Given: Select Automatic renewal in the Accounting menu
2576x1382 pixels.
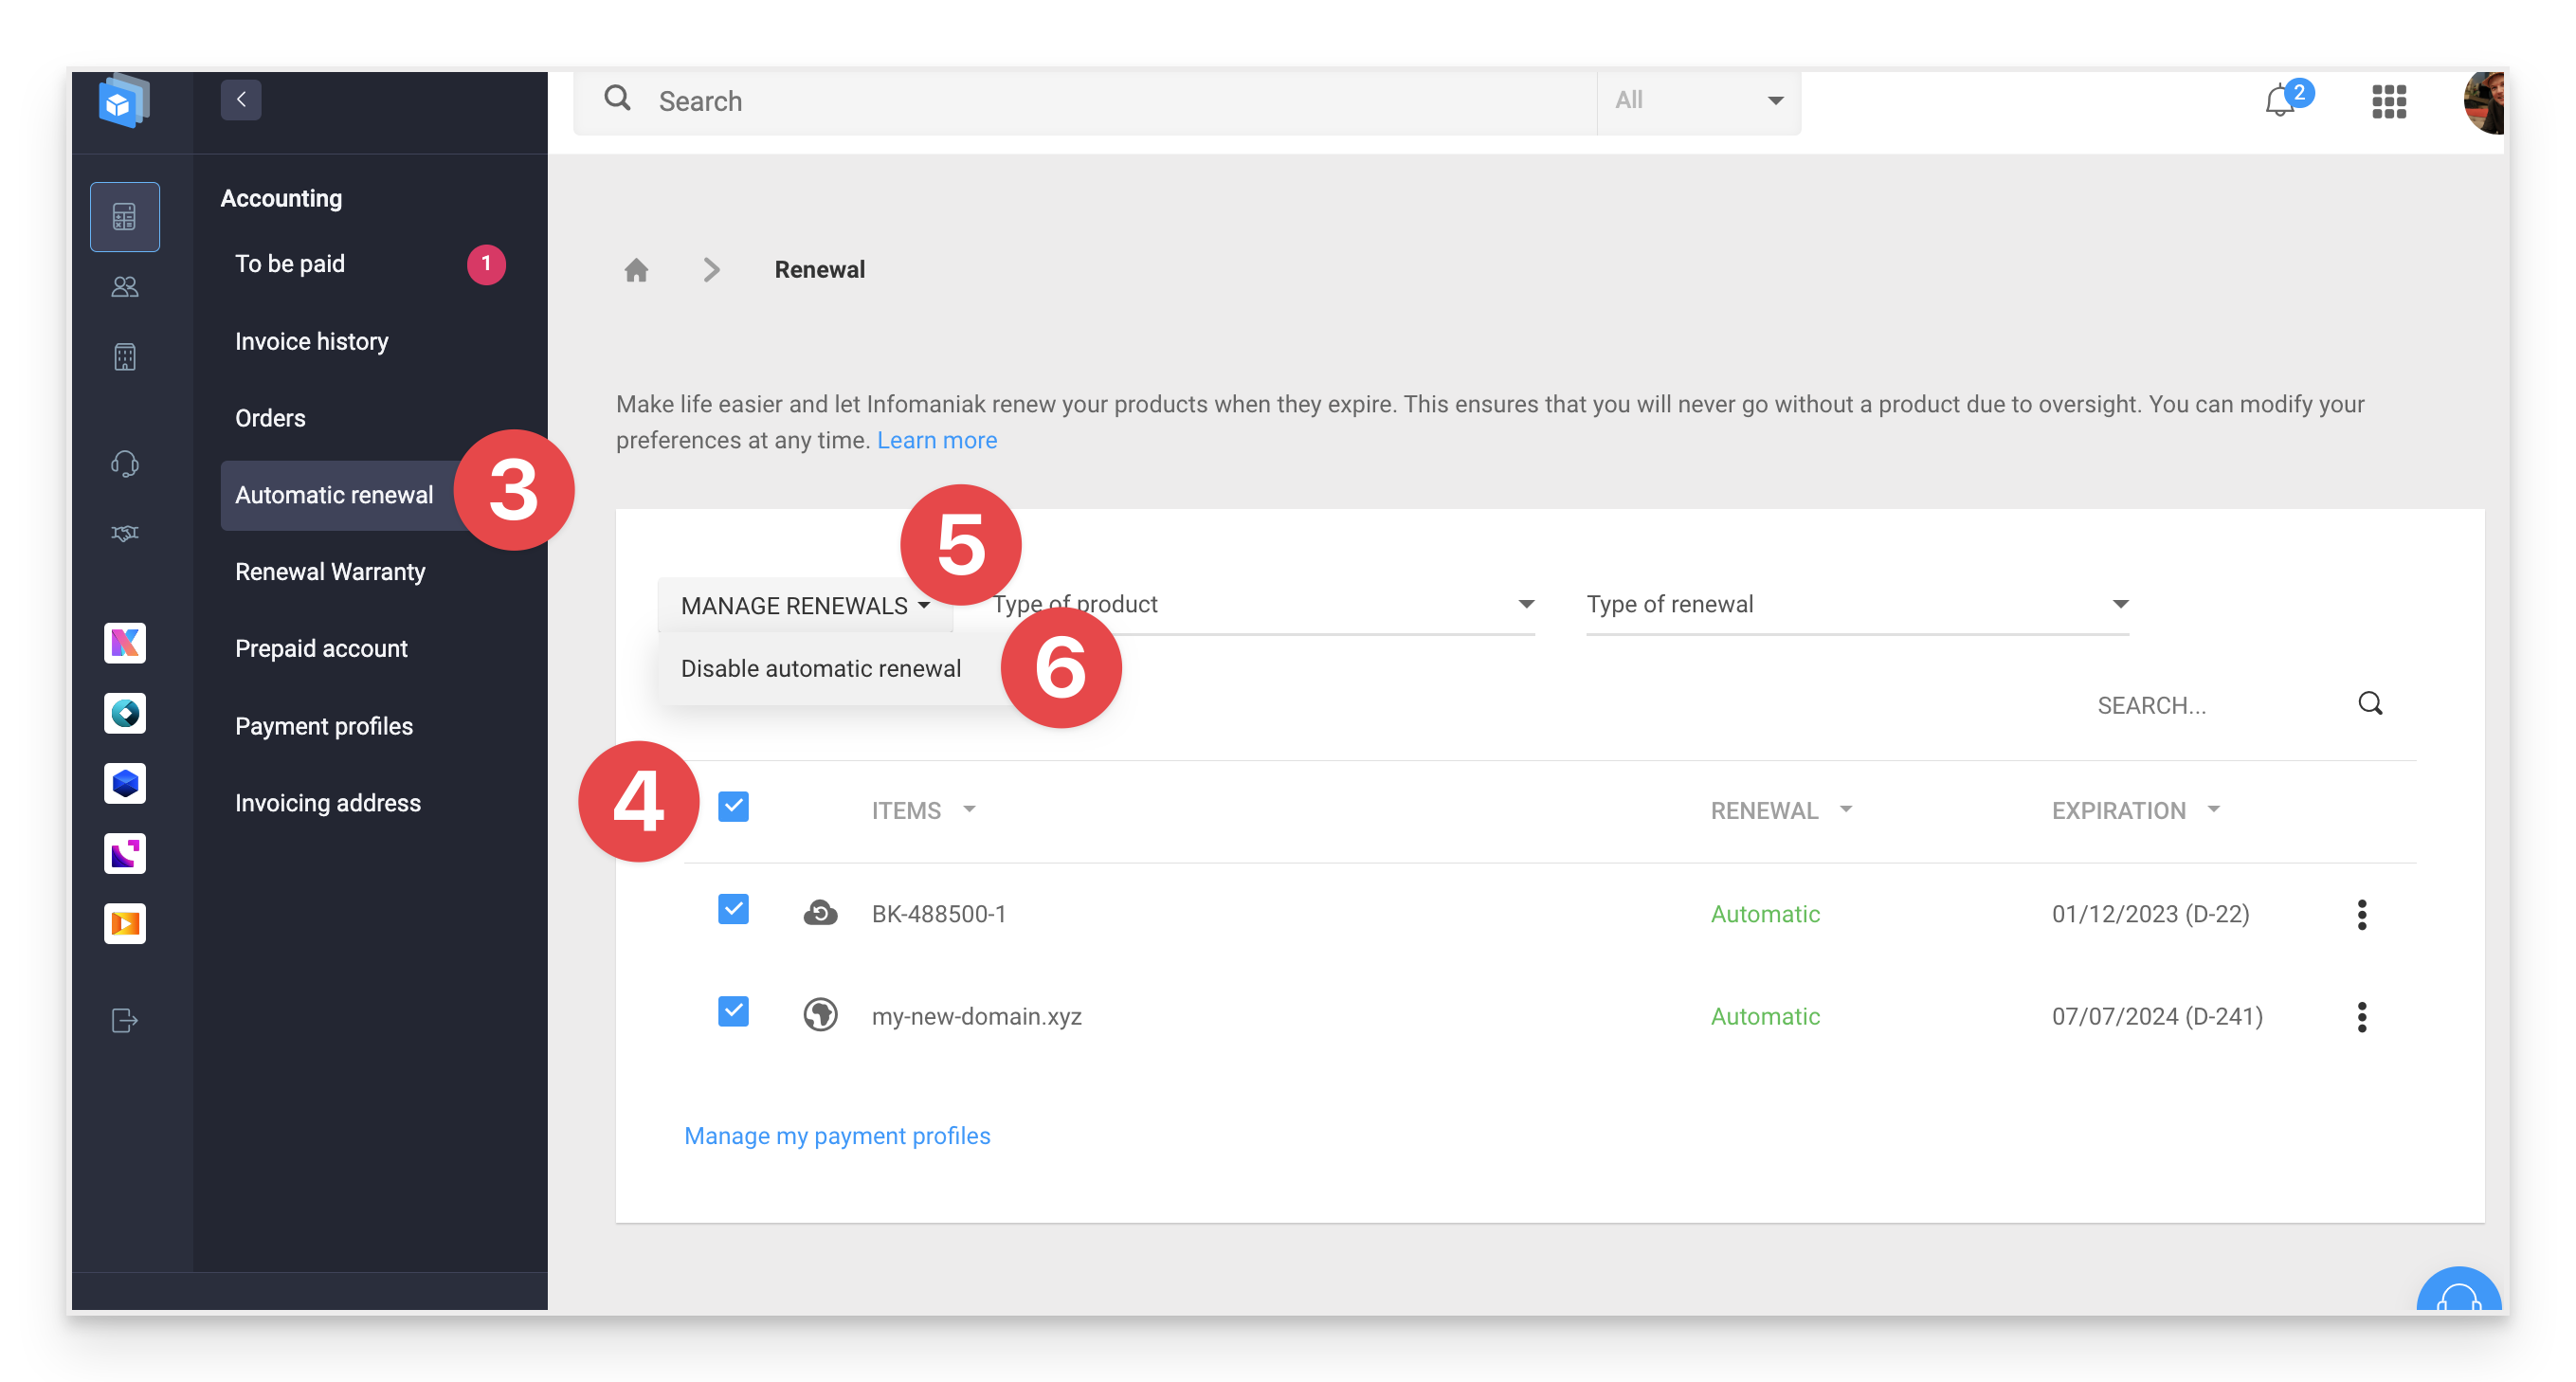Looking at the screenshot, I should pyautogui.click(x=334, y=494).
